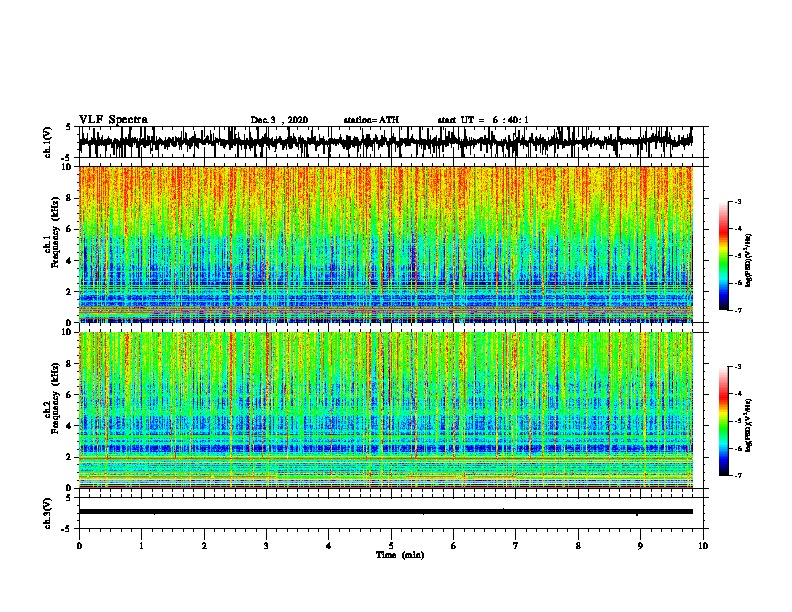Click the ch.2 spectrogram color scale bar

pyautogui.click(x=723, y=421)
